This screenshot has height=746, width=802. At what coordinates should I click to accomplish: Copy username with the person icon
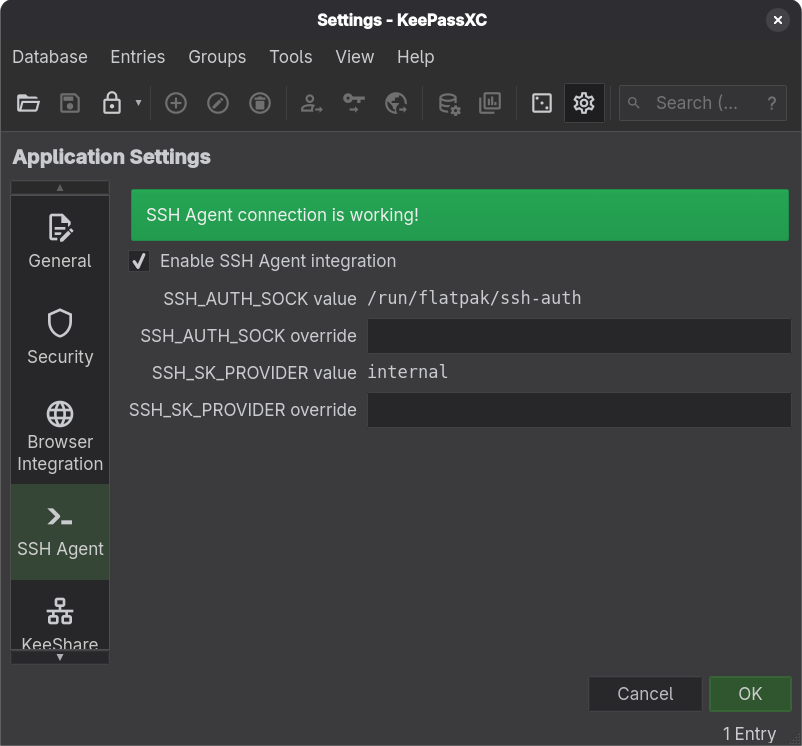312,103
